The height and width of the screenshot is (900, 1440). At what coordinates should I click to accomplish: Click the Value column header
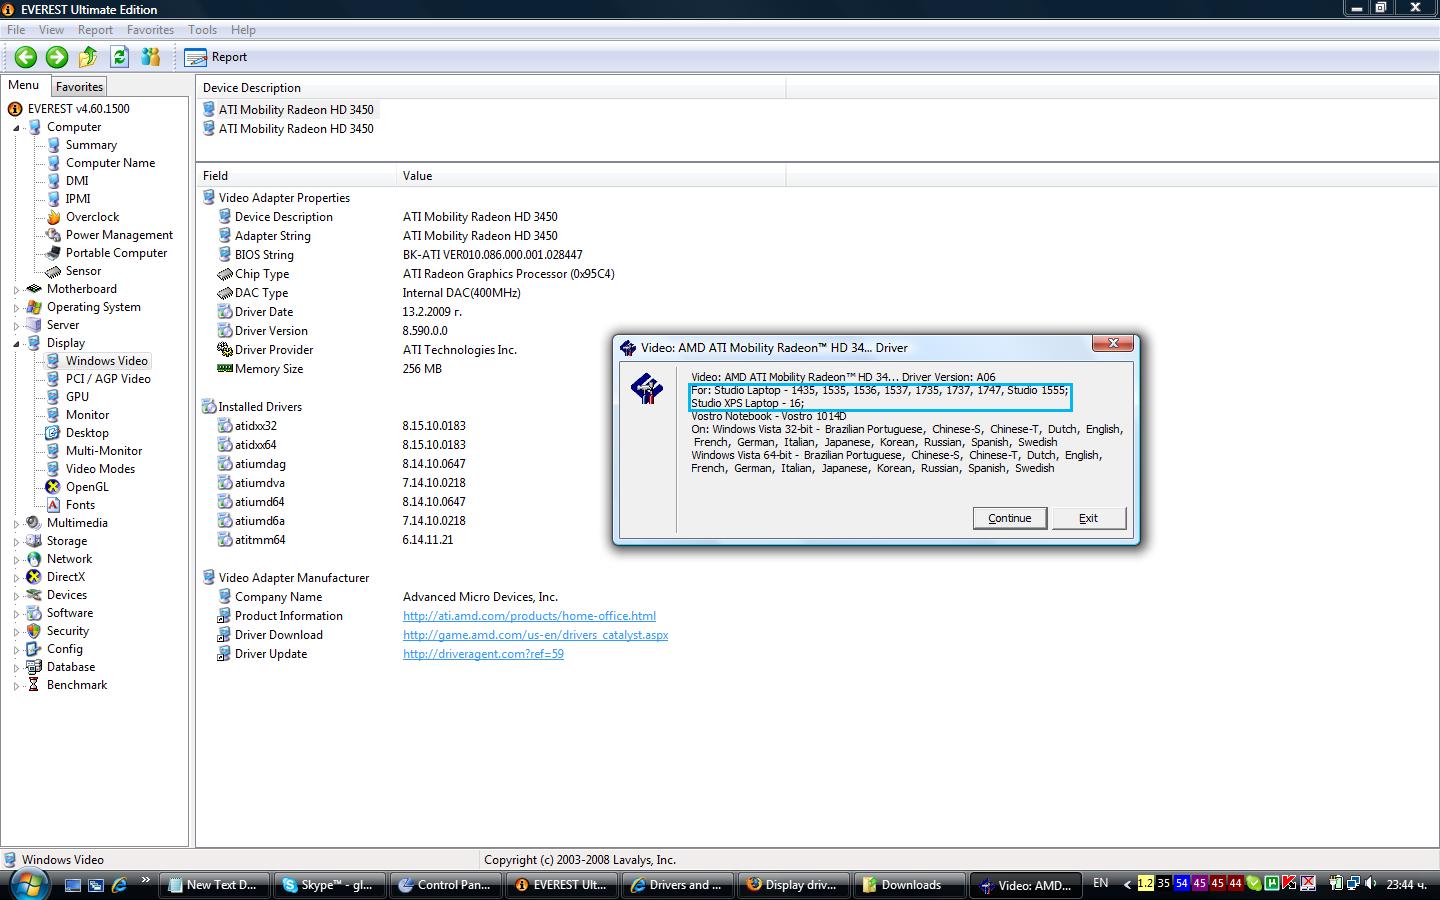click(591, 176)
